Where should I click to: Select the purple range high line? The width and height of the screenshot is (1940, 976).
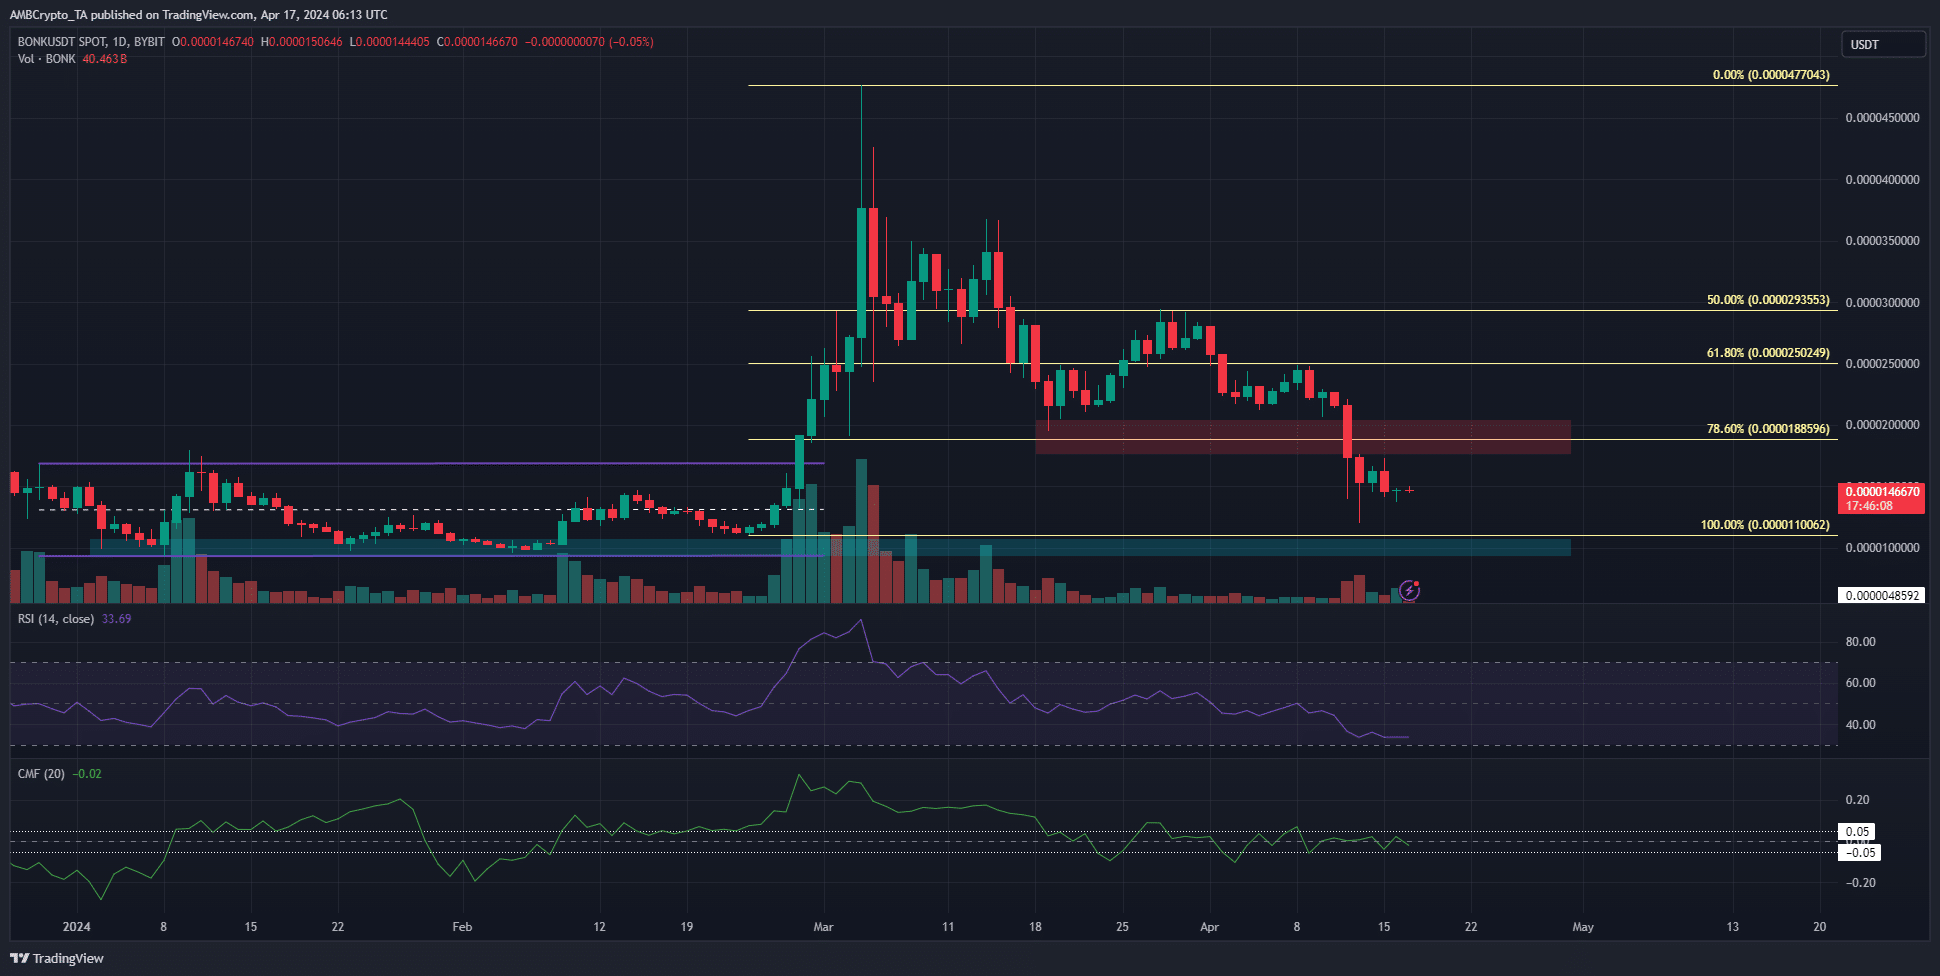coord(431,464)
